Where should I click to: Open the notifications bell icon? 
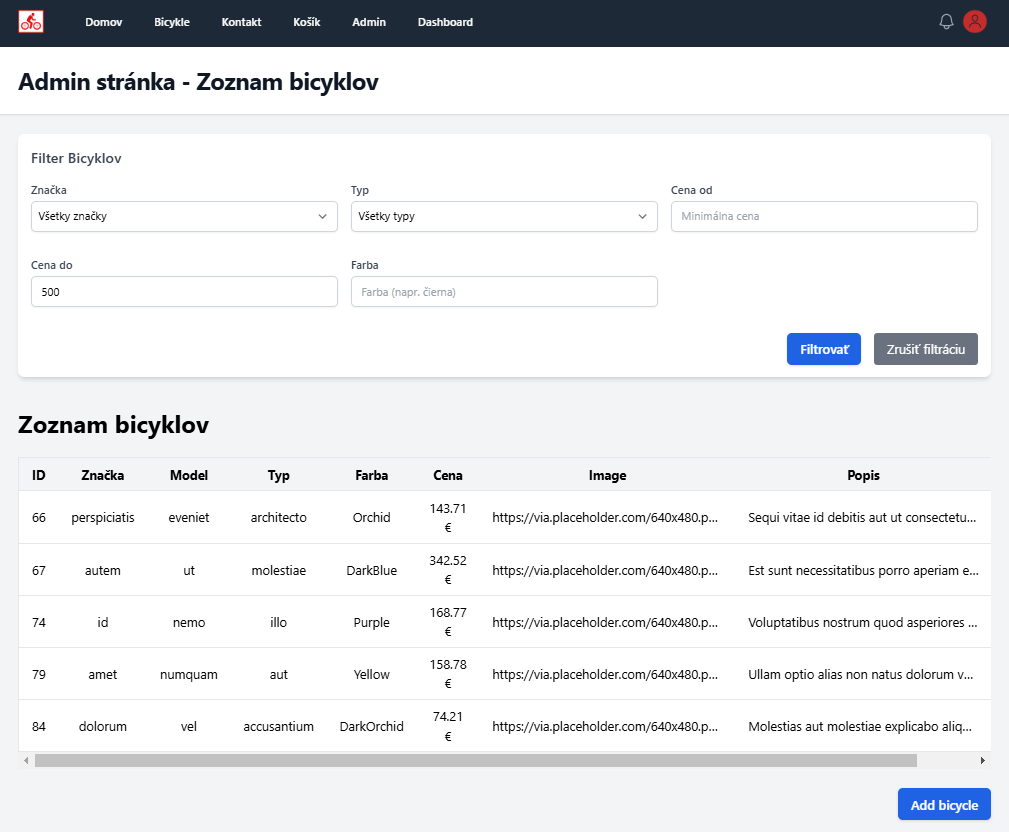[946, 22]
